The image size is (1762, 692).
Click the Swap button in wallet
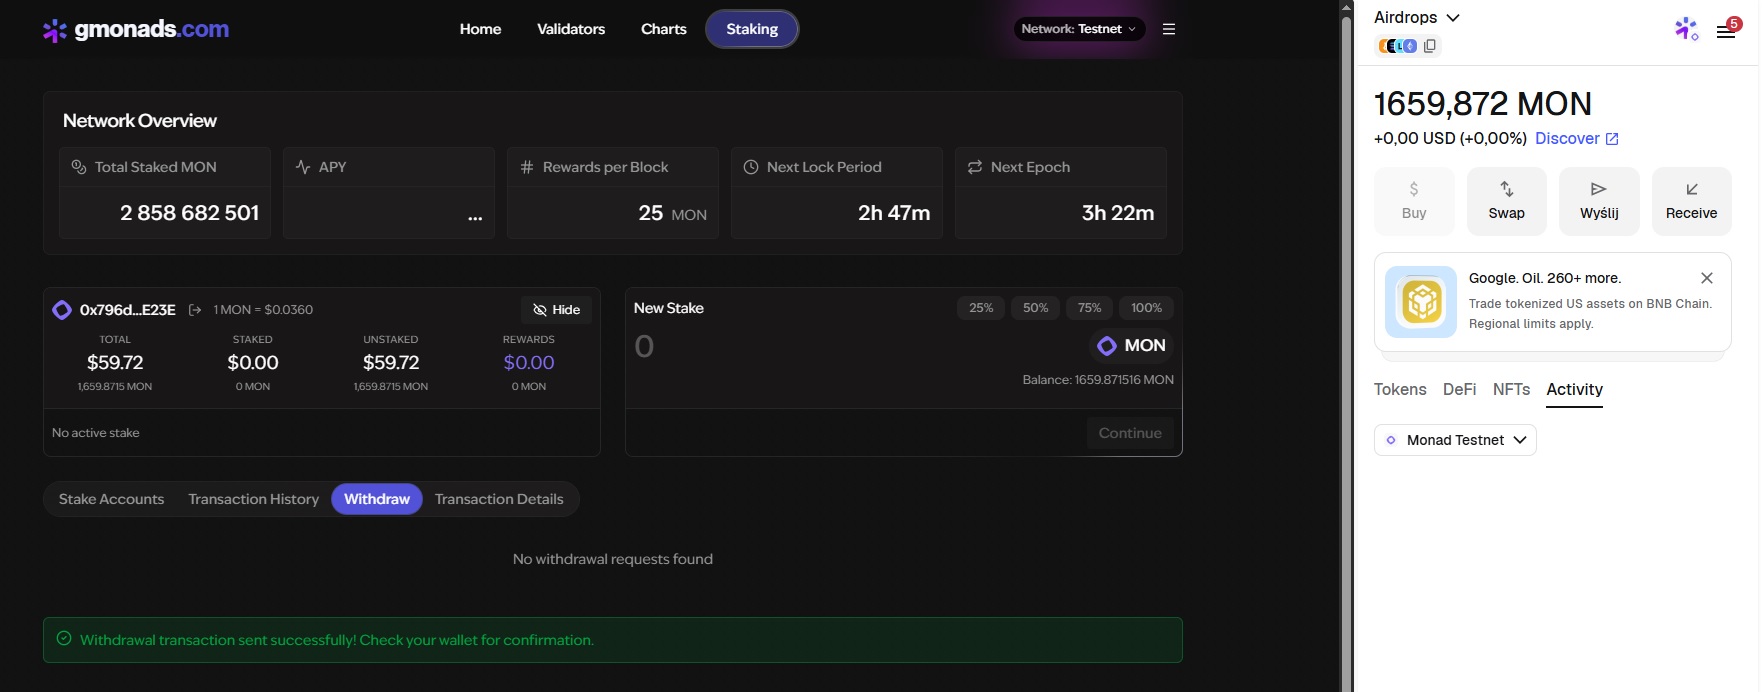[1506, 201]
